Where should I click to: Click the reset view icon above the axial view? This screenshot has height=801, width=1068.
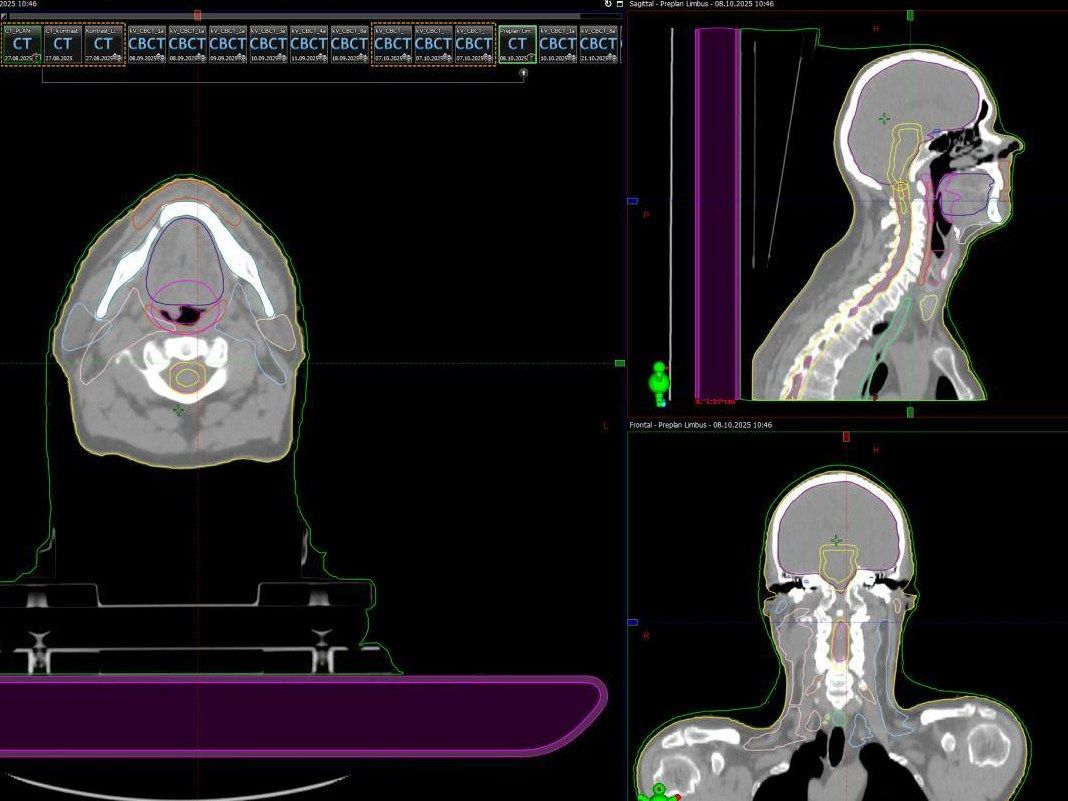[x=608, y=4]
